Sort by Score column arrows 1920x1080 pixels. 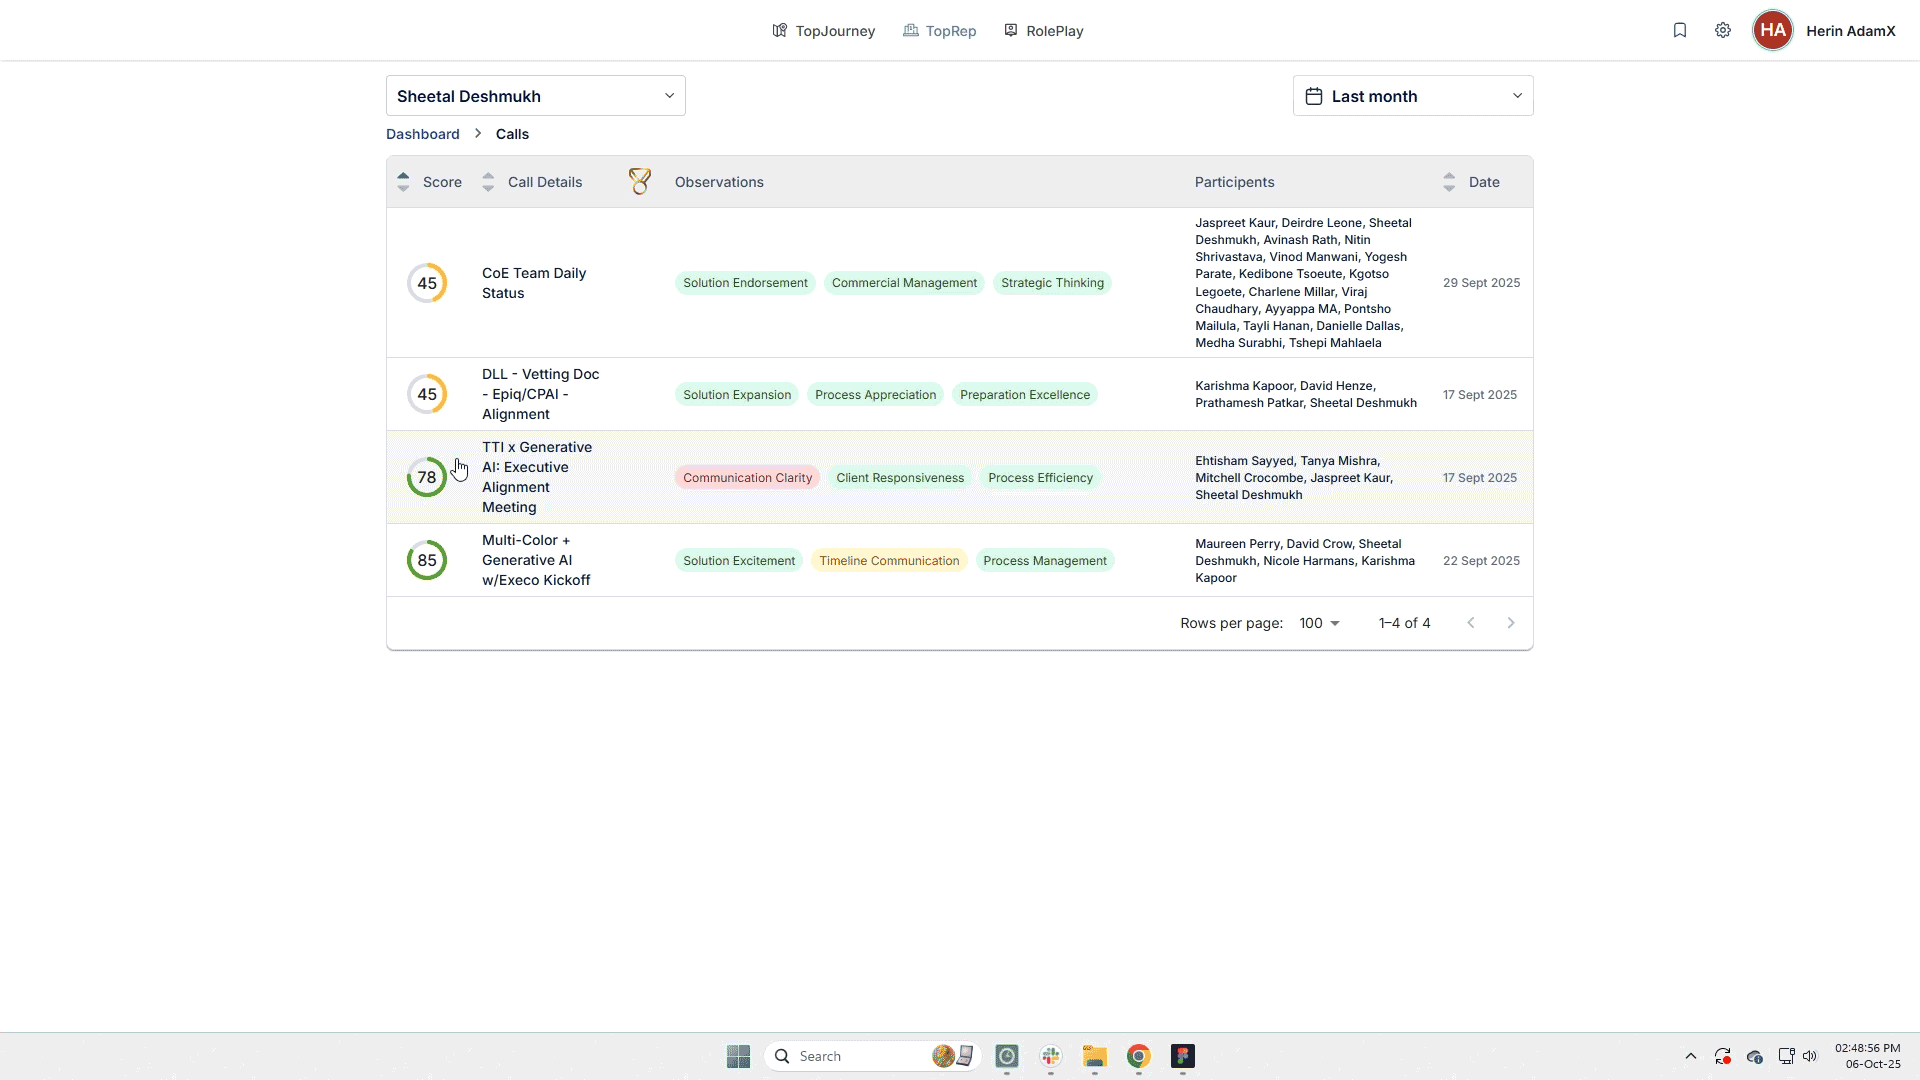(x=403, y=182)
